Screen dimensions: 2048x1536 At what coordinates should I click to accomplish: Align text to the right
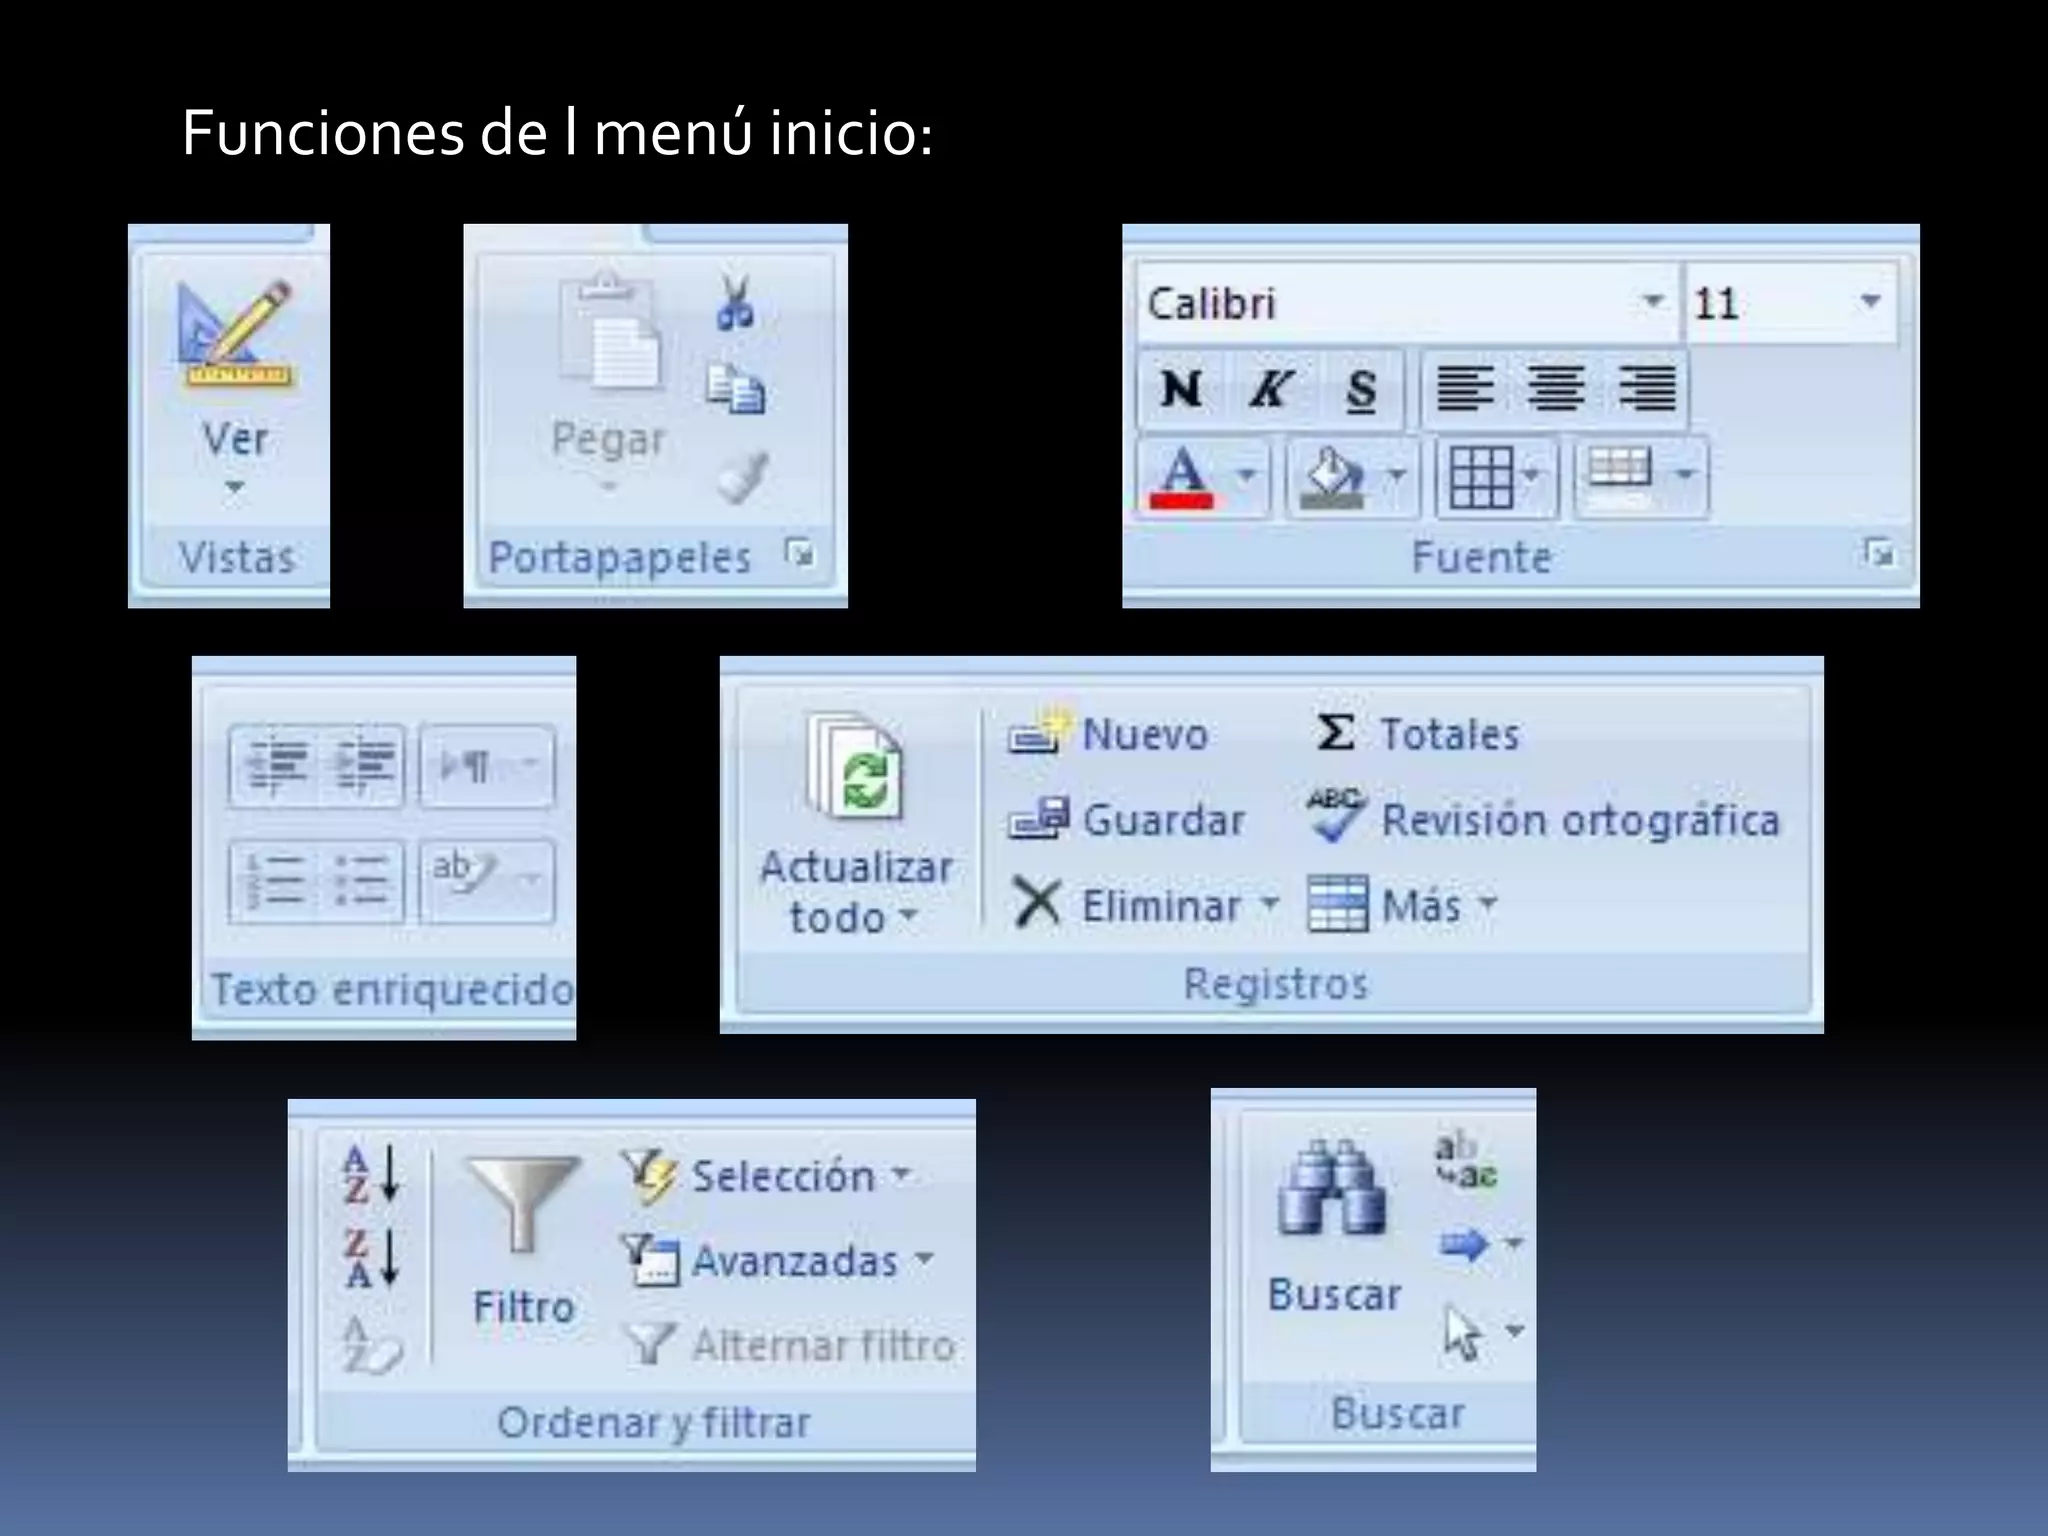pos(1647,388)
